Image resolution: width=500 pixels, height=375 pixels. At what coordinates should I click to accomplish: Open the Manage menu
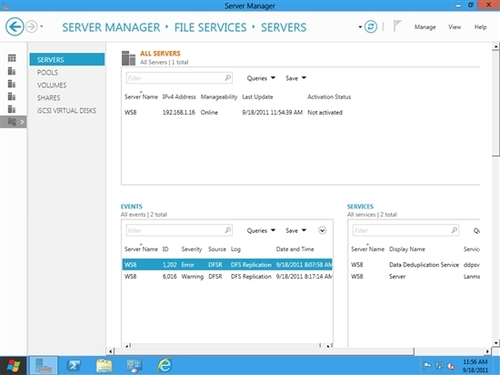[425, 27]
